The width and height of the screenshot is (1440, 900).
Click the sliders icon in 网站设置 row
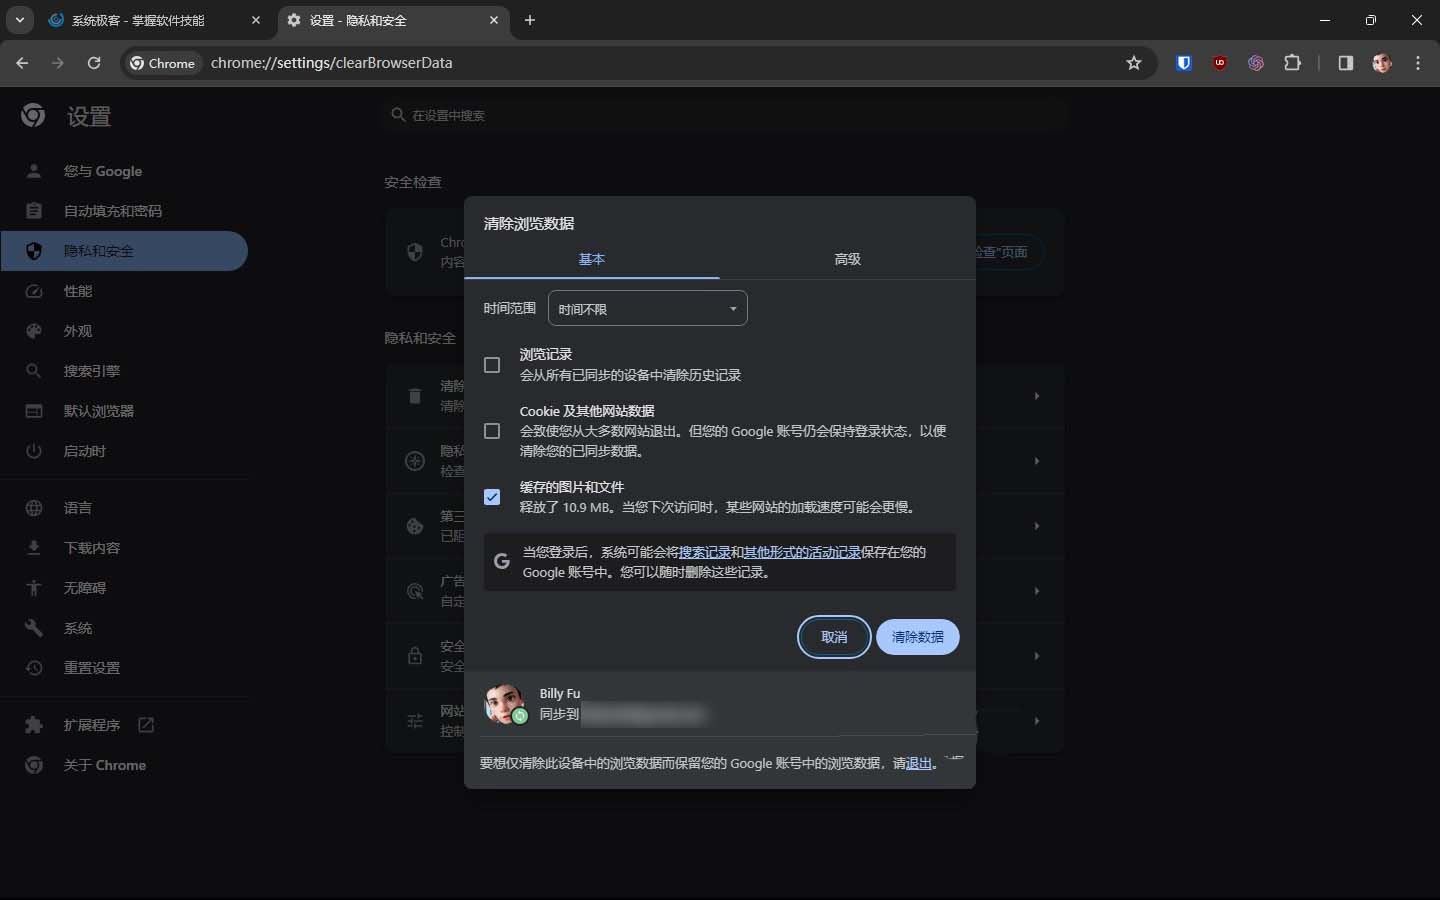click(415, 721)
